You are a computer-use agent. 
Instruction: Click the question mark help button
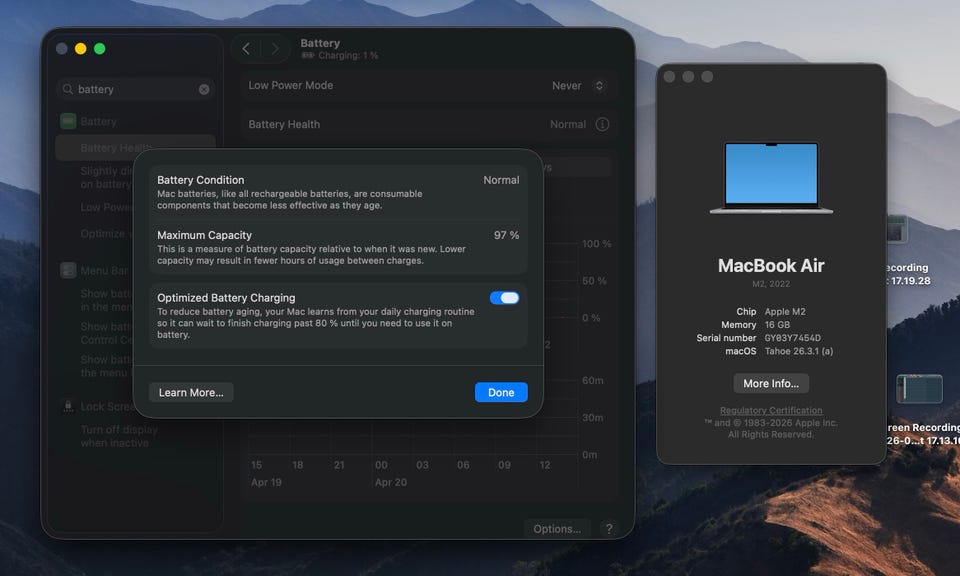point(608,529)
